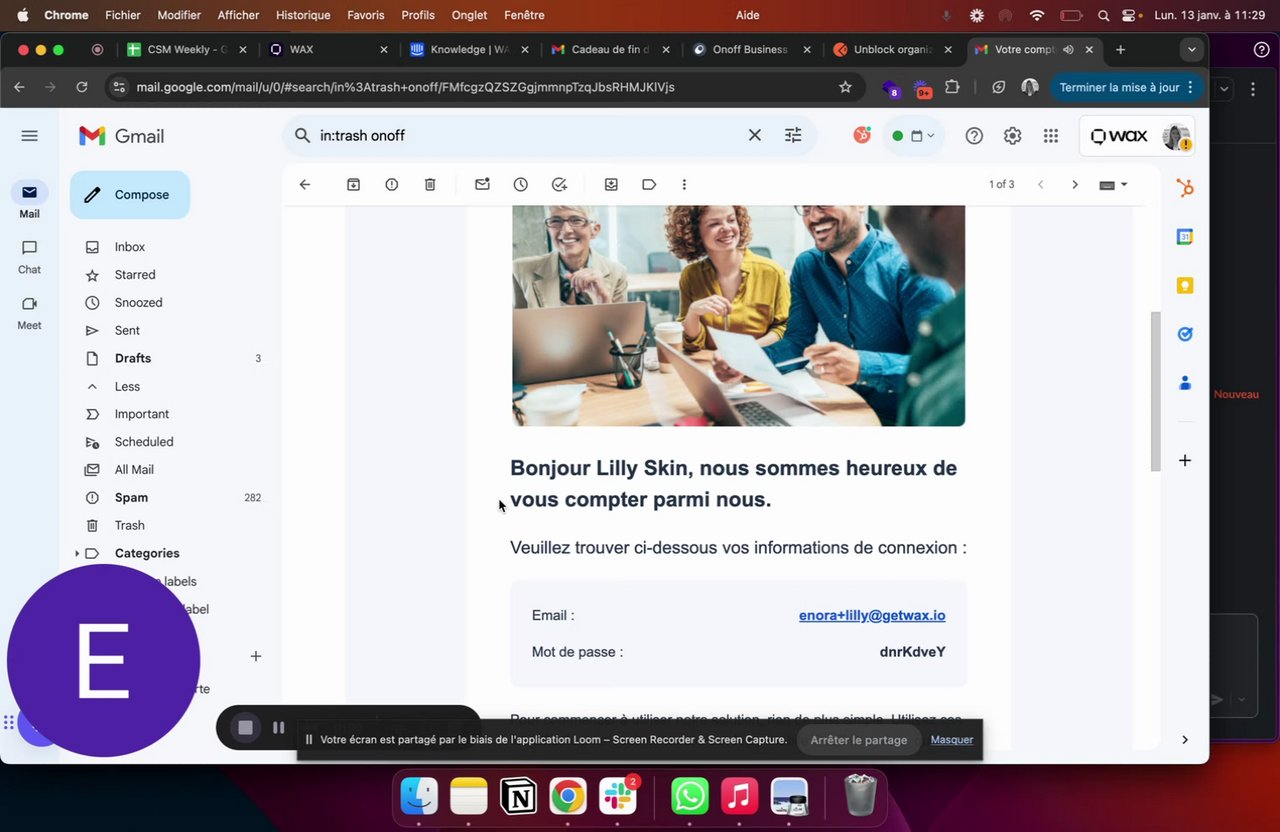Create a new label with plus icon

tap(256, 657)
